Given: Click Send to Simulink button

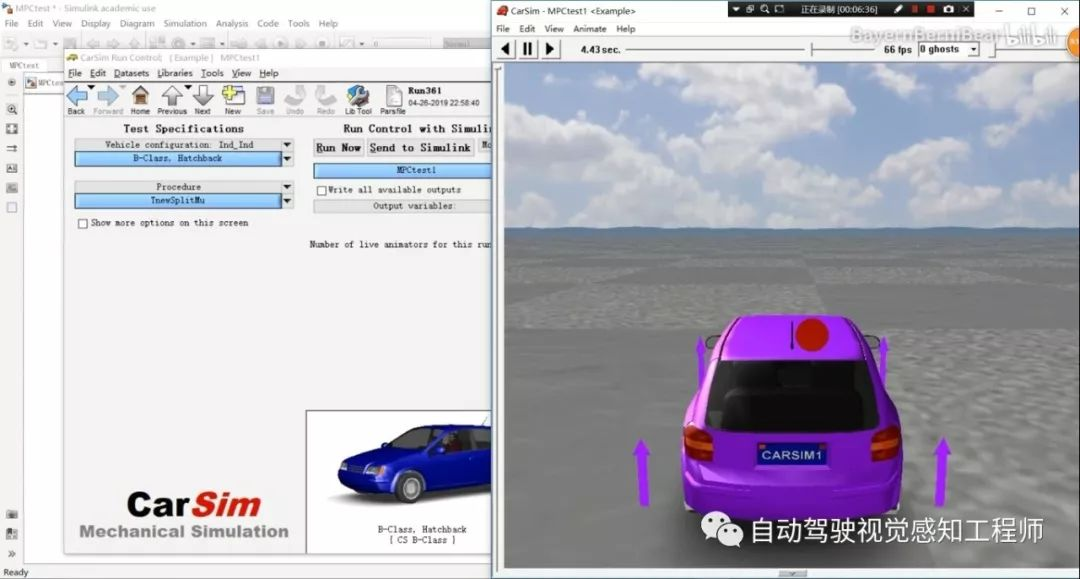Looking at the screenshot, I should tap(420, 147).
